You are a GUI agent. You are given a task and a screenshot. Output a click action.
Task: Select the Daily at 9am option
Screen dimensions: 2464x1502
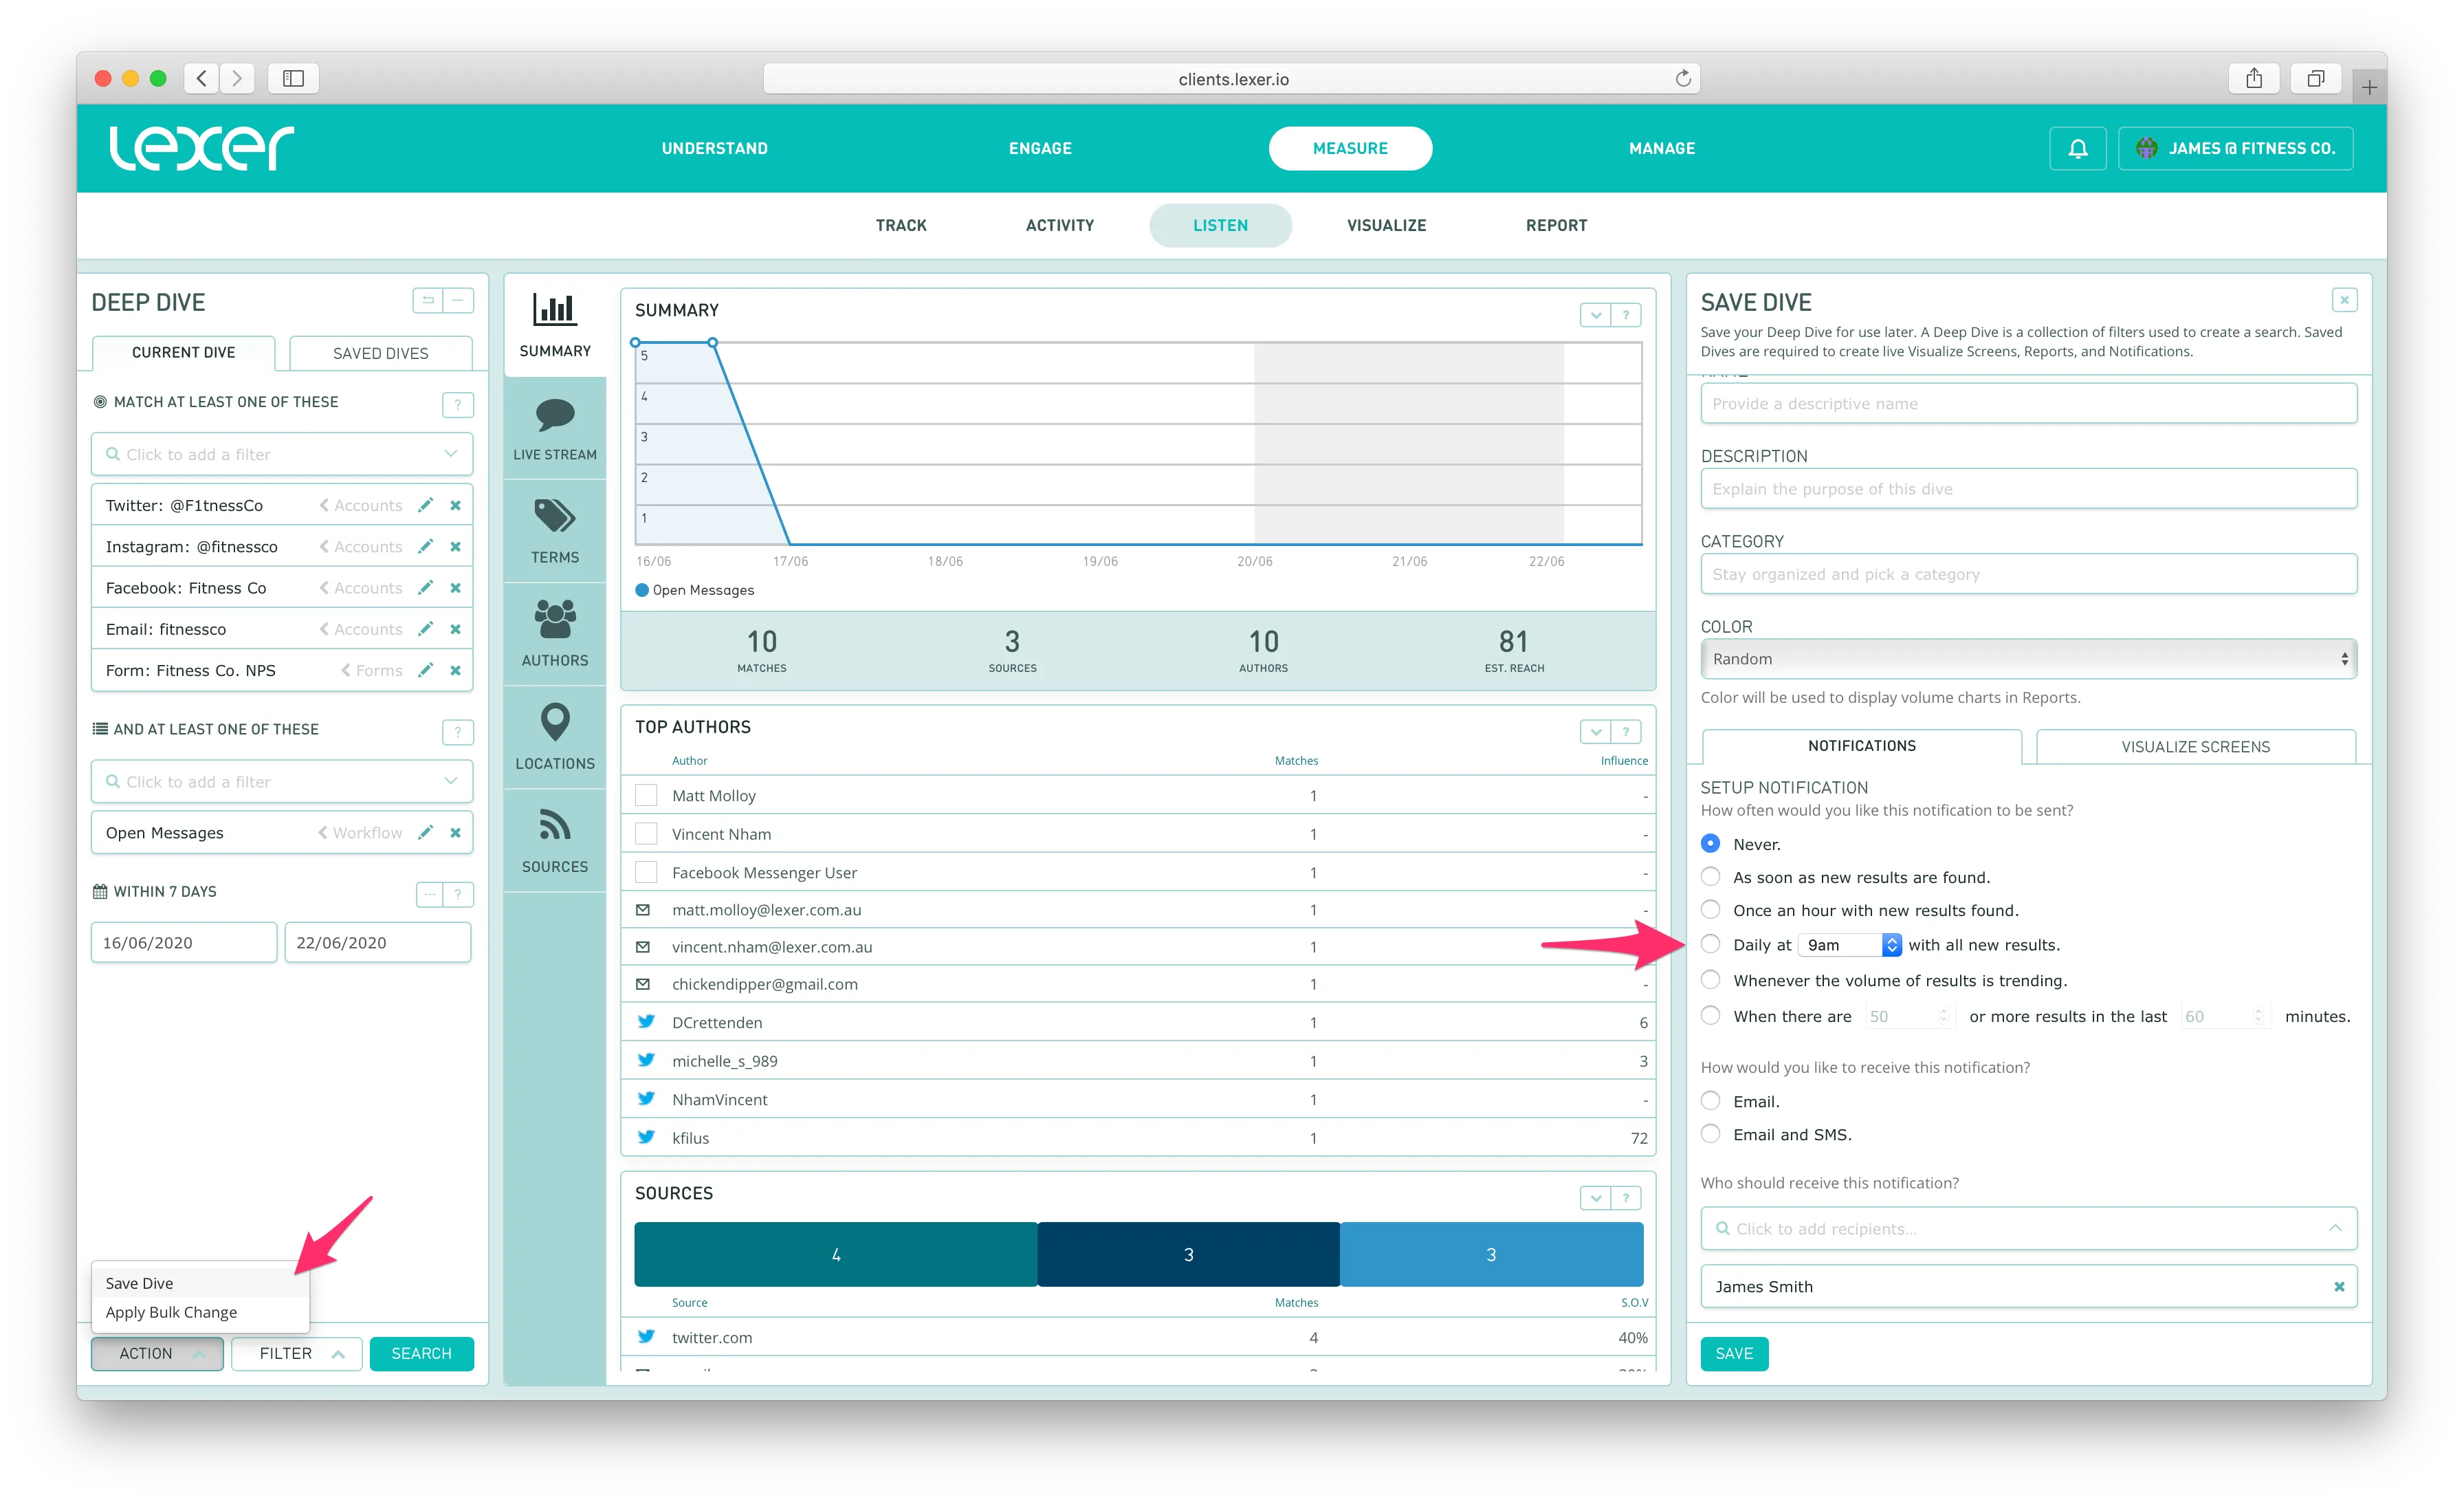[x=1710, y=944]
